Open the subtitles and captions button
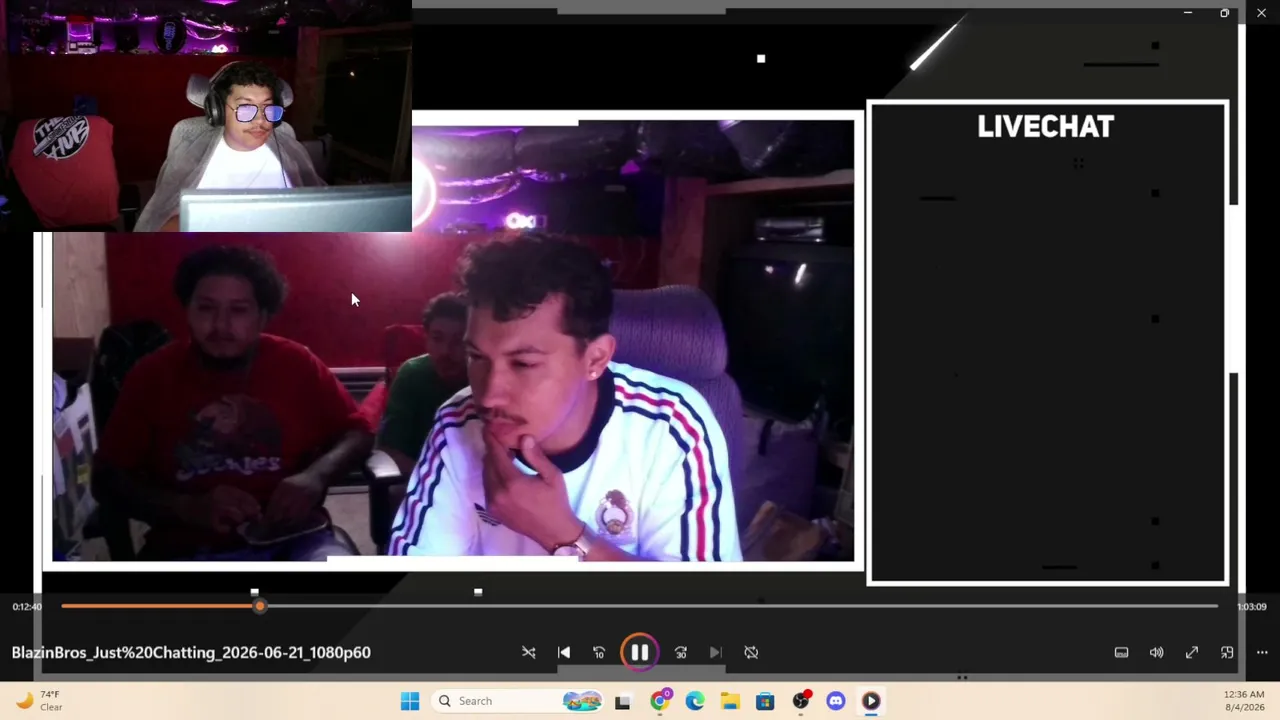The image size is (1280, 720). click(x=1122, y=652)
